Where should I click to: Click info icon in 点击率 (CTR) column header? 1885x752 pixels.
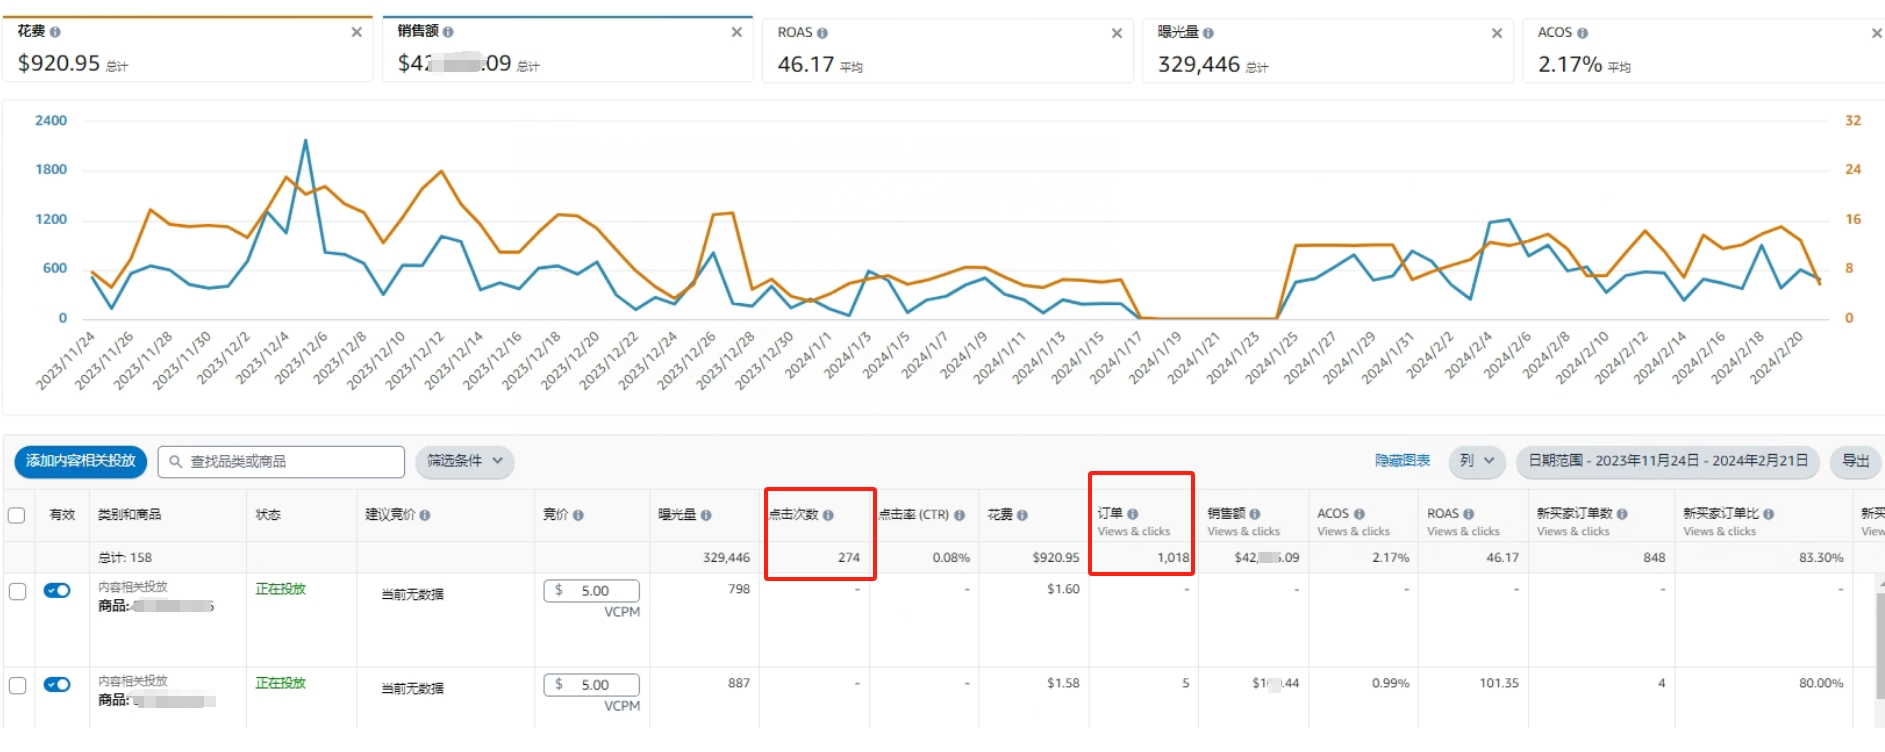point(959,515)
